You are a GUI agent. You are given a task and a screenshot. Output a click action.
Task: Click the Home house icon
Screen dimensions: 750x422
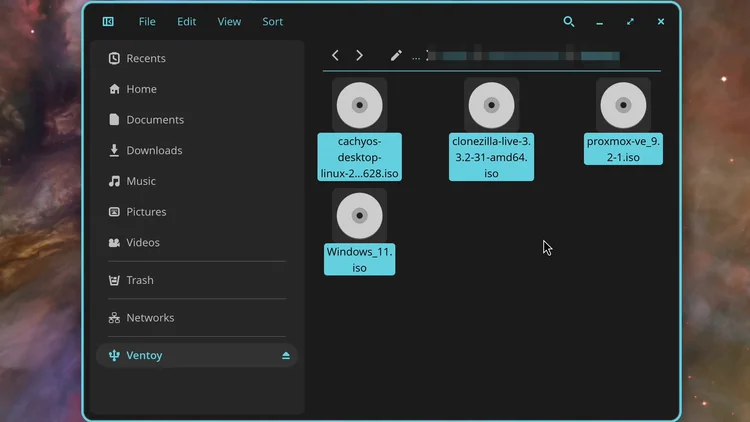pyautogui.click(x=114, y=89)
